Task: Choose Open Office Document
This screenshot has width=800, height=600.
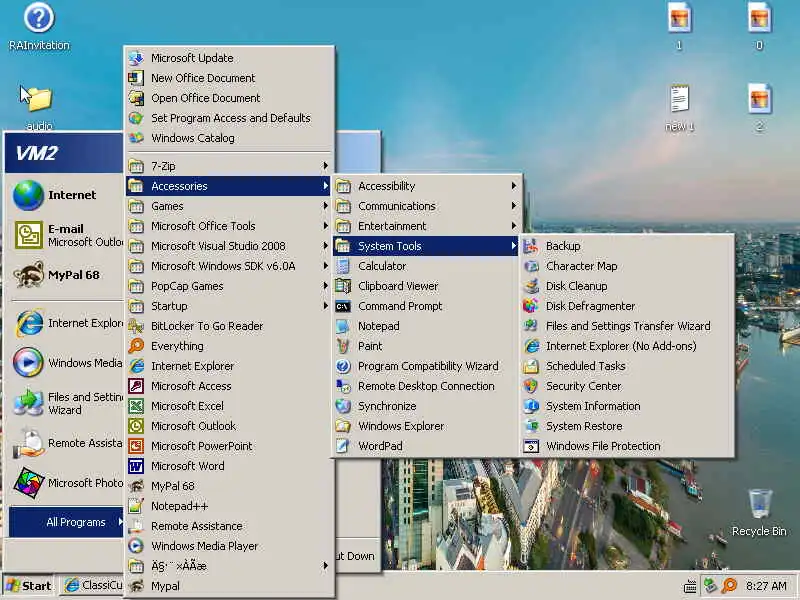Action: 229,98
